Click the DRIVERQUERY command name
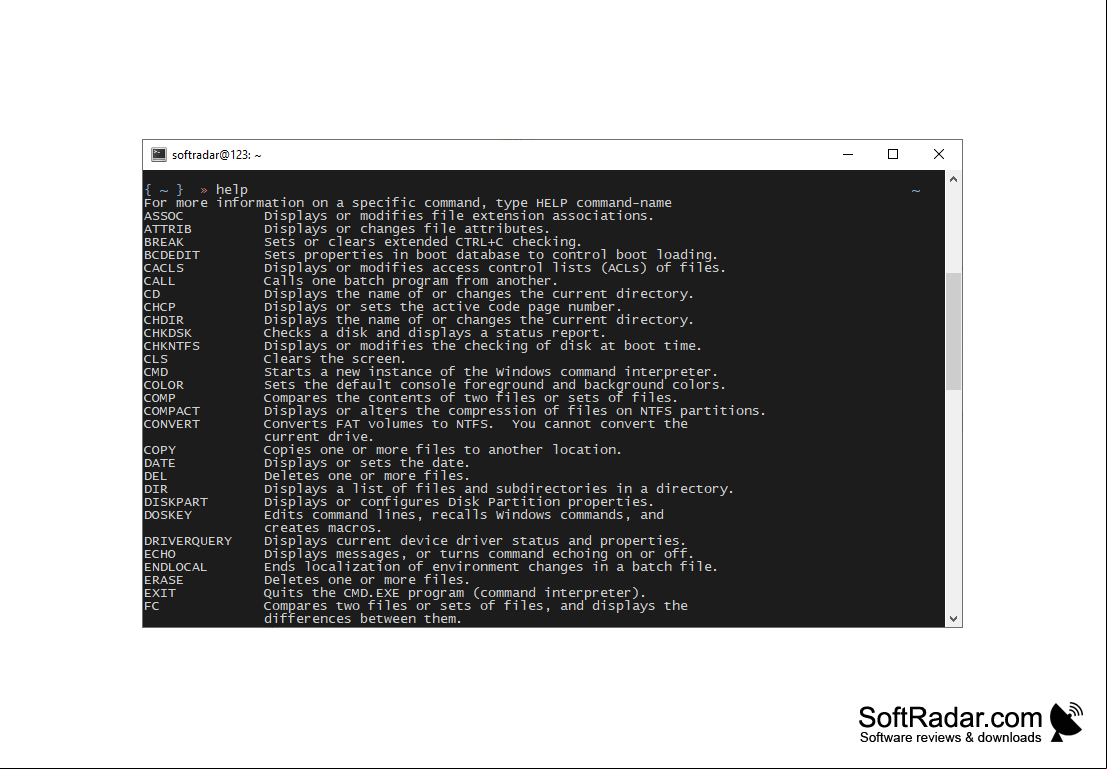Image resolution: width=1107 pixels, height=769 pixels. [188, 541]
